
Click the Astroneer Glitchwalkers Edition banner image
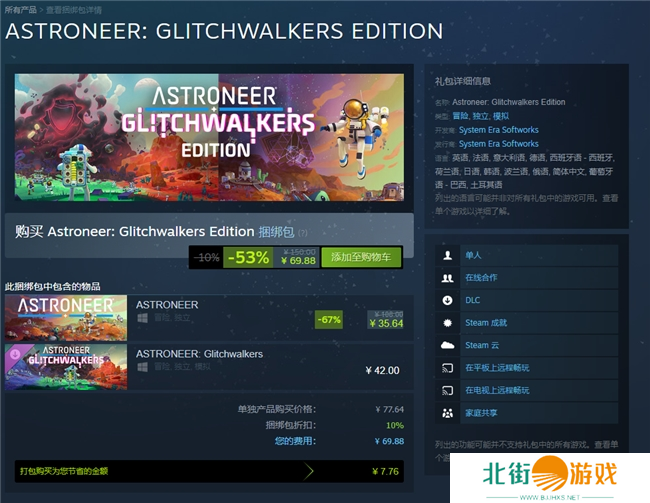(209, 137)
